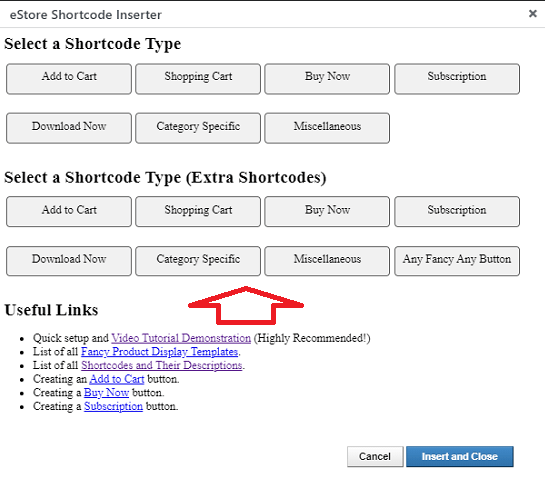Cancel the shortcode insertion
Image resolution: width=545 pixels, height=479 pixels.
tap(375, 456)
